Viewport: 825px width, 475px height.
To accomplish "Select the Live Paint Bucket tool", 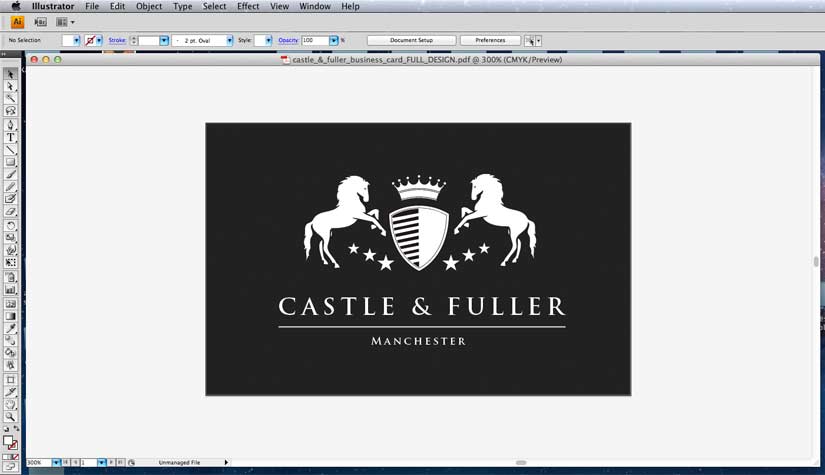I will pyautogui.click(x=11, y=352).
